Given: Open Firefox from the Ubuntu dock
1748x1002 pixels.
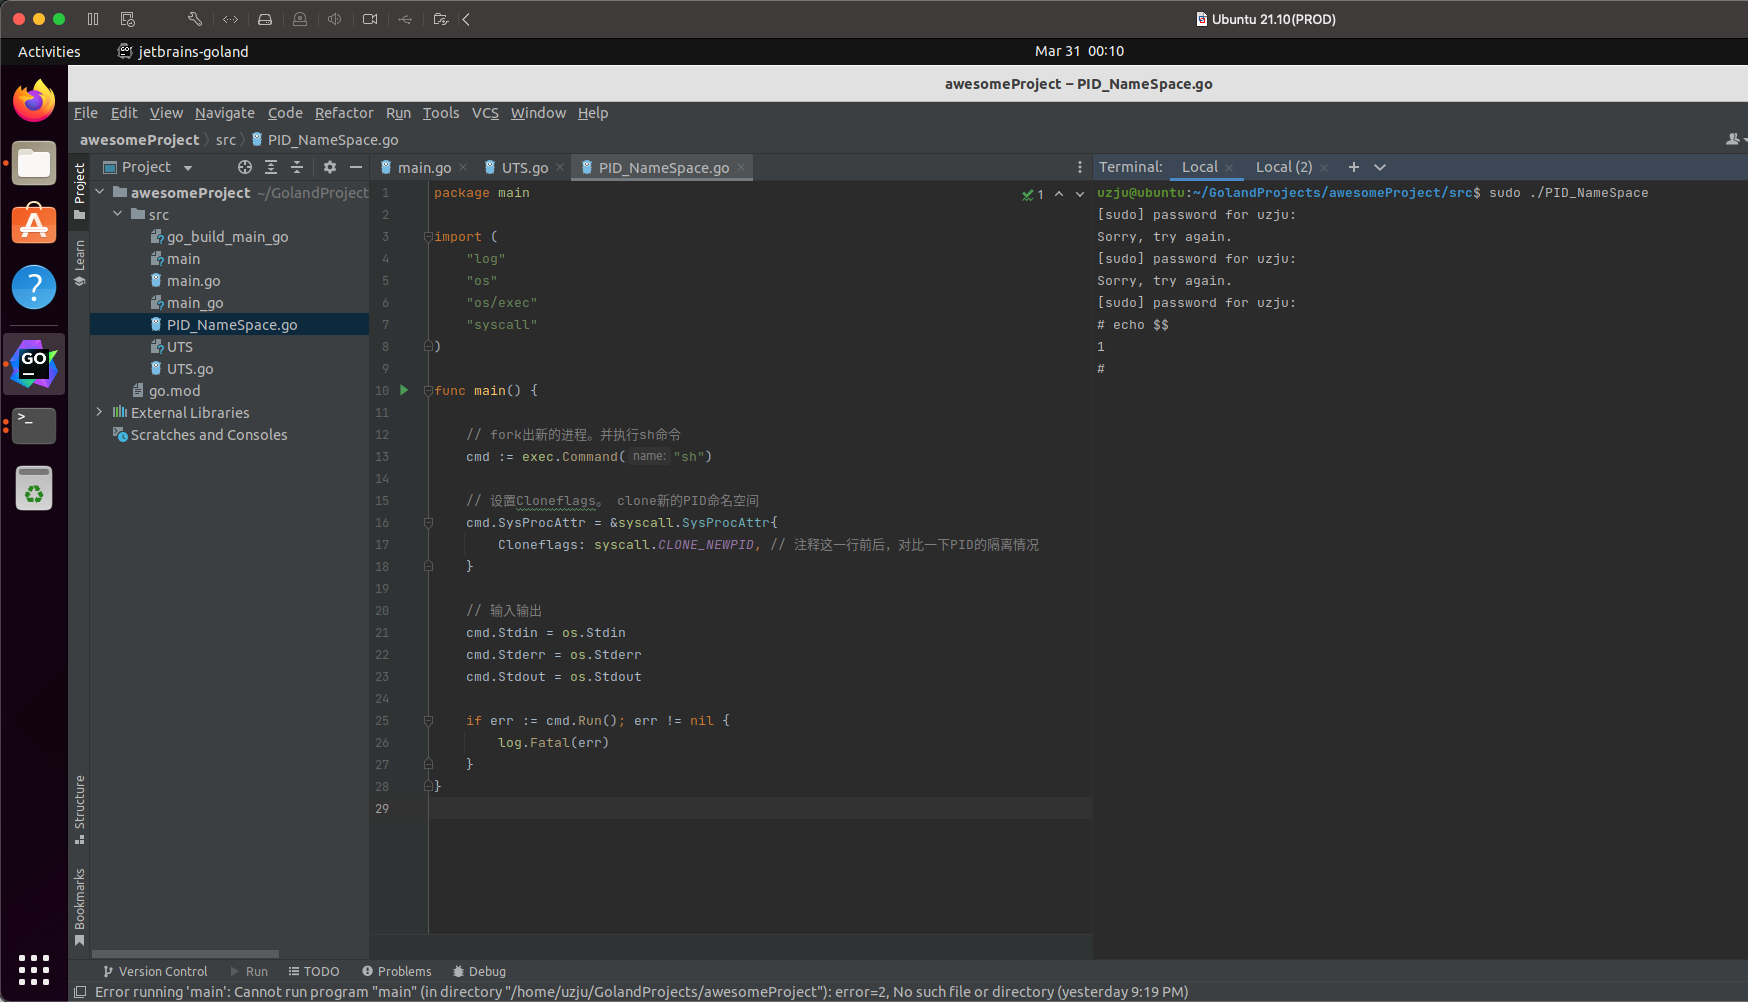Looking at the screenshot, I should (34, 101).
